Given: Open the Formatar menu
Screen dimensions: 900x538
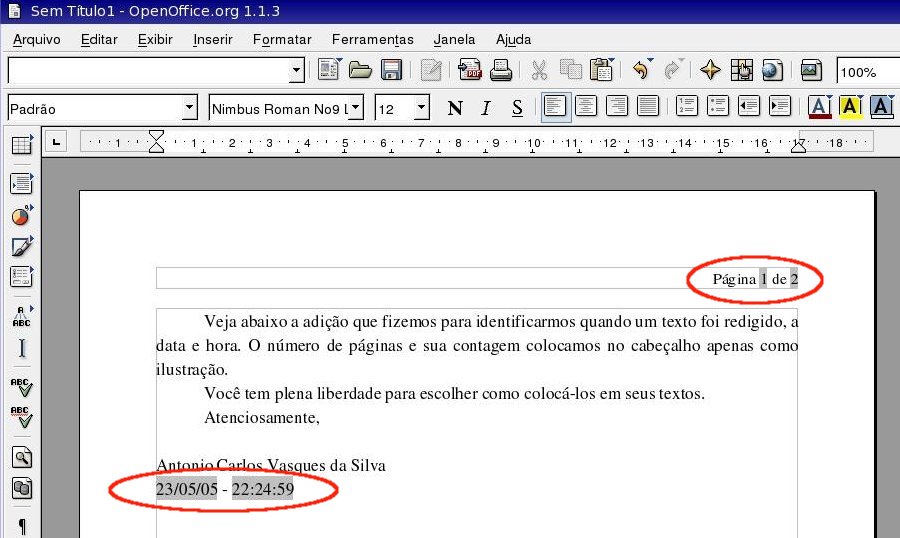Looking at the screenshot, I should pos(282,39).
